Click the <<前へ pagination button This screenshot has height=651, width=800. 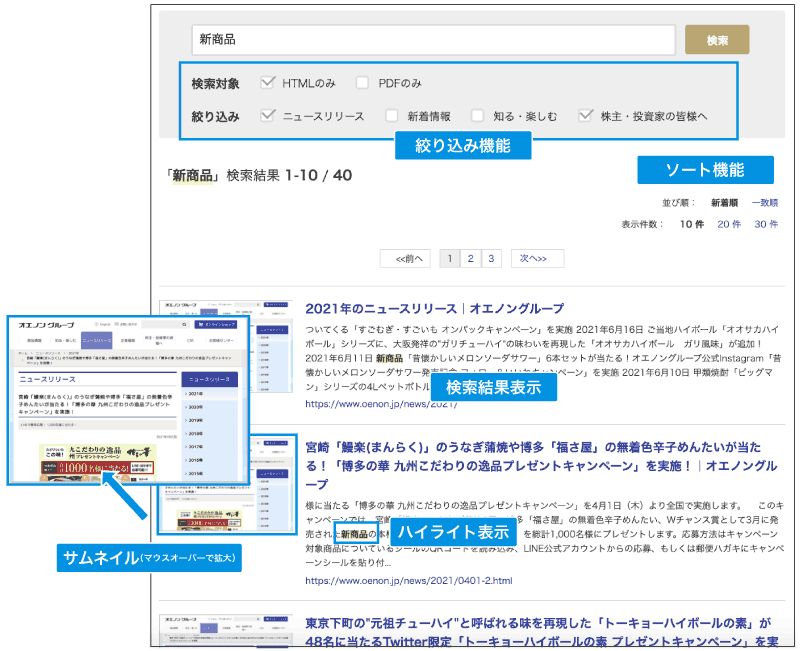click(x=405, y=259)
